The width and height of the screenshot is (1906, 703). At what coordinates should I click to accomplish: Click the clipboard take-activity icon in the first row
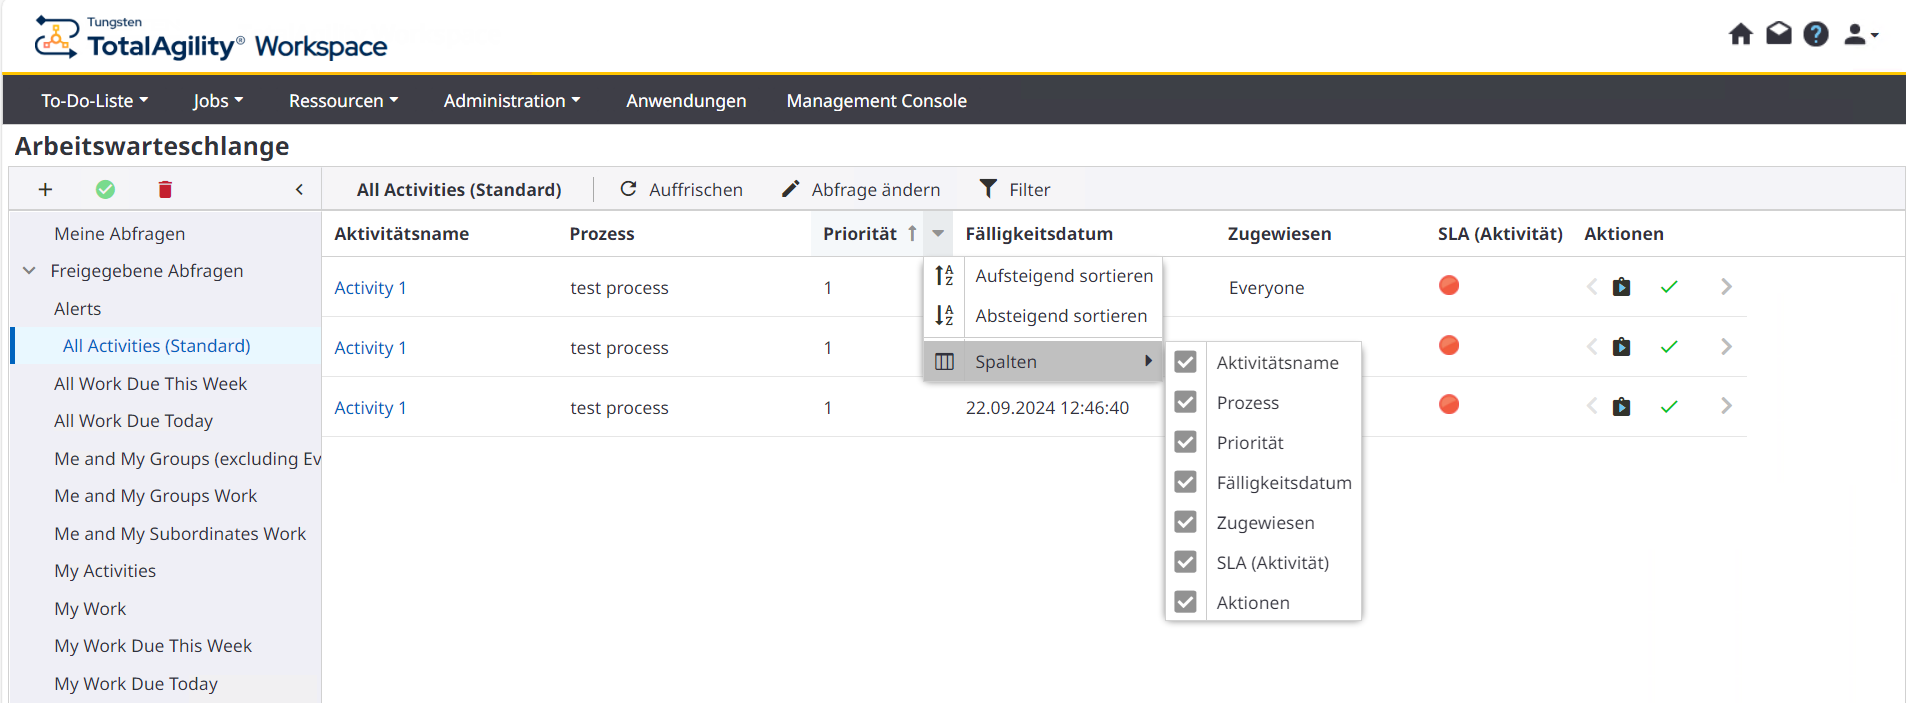pyautogui.click(x=1621, y=288)
